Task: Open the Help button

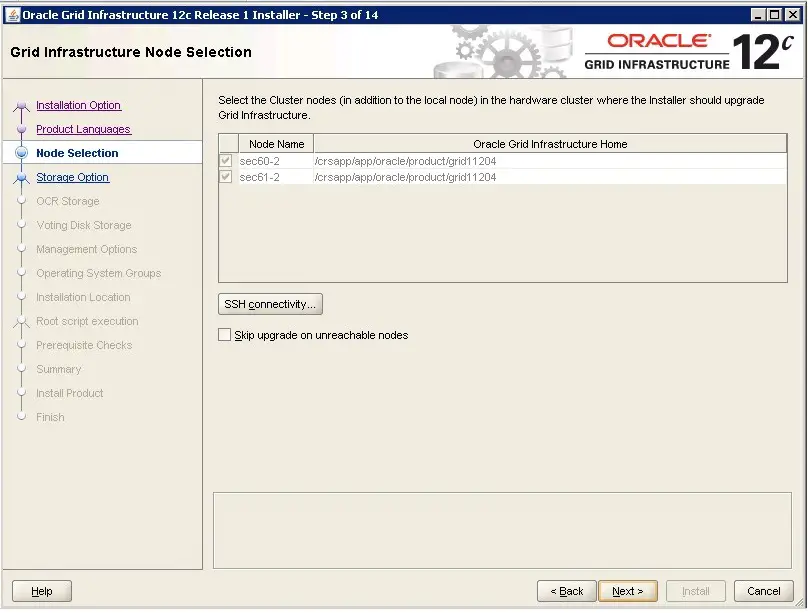Action: click(42, 591)
